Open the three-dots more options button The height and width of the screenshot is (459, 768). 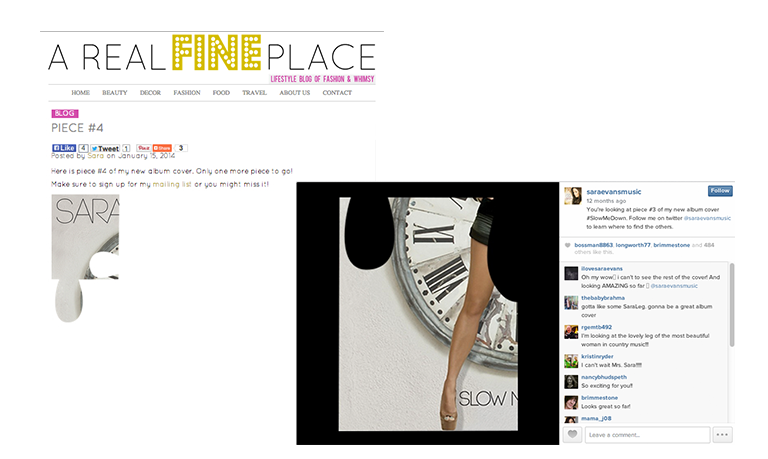point(722,435)
